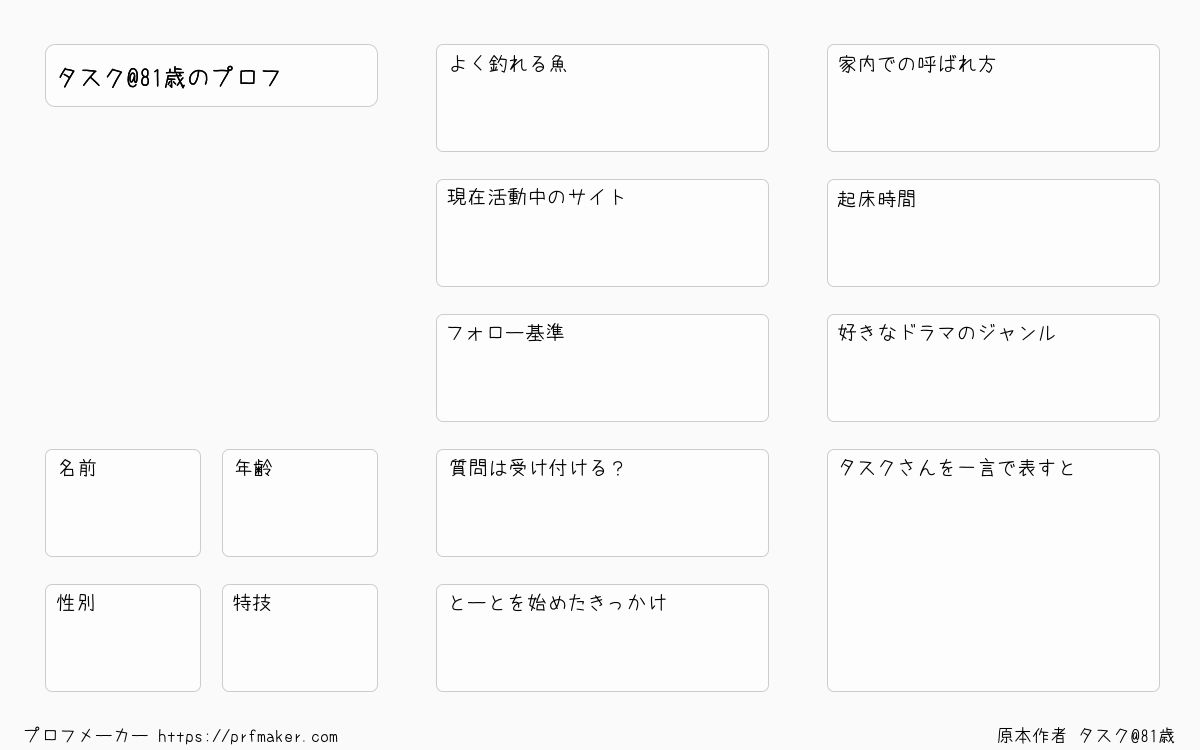
Task: Click the 質問は受け付ける？ box
Action: [602, 503]
